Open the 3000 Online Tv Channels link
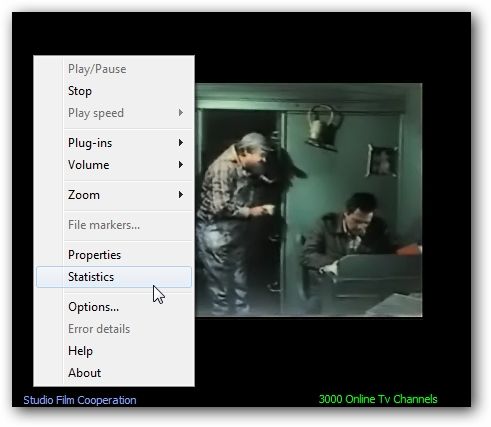 (378, 399)
